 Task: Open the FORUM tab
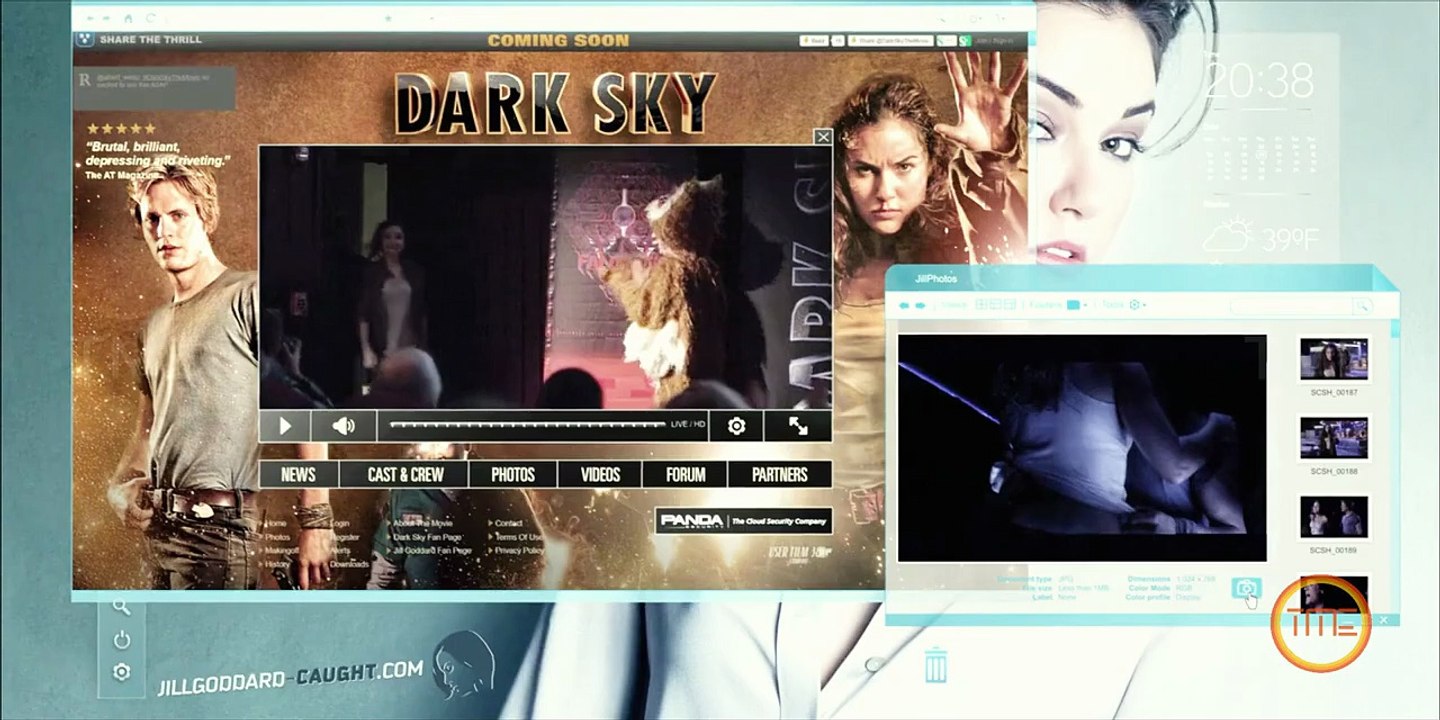(685, 475)
